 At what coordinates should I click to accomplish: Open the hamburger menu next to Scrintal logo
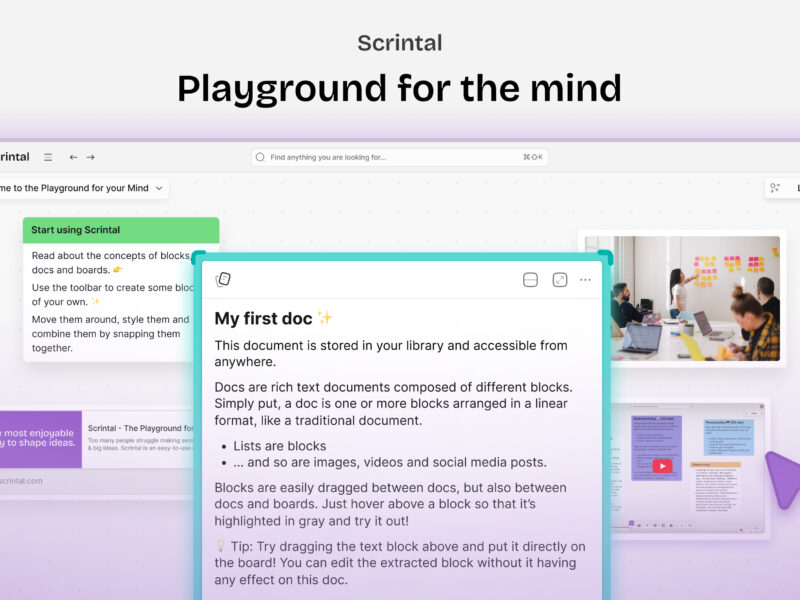(x=48, y=157)
